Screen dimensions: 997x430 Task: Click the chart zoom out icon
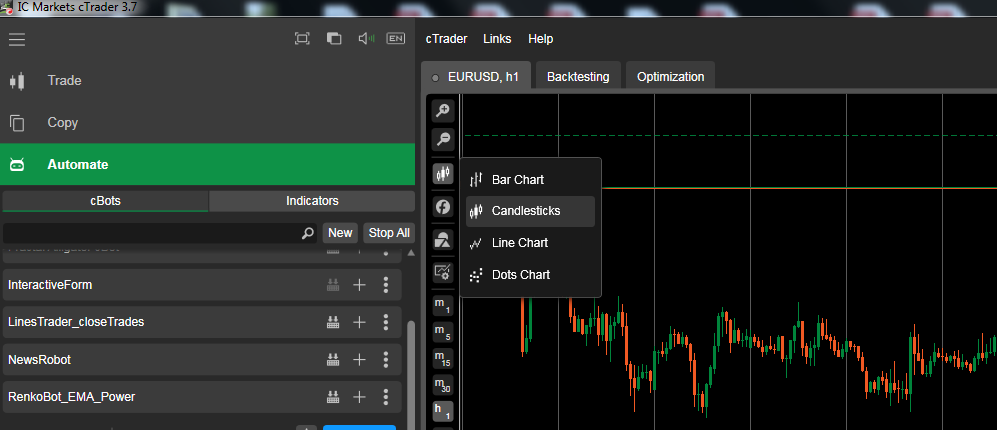tap(443, 138)
